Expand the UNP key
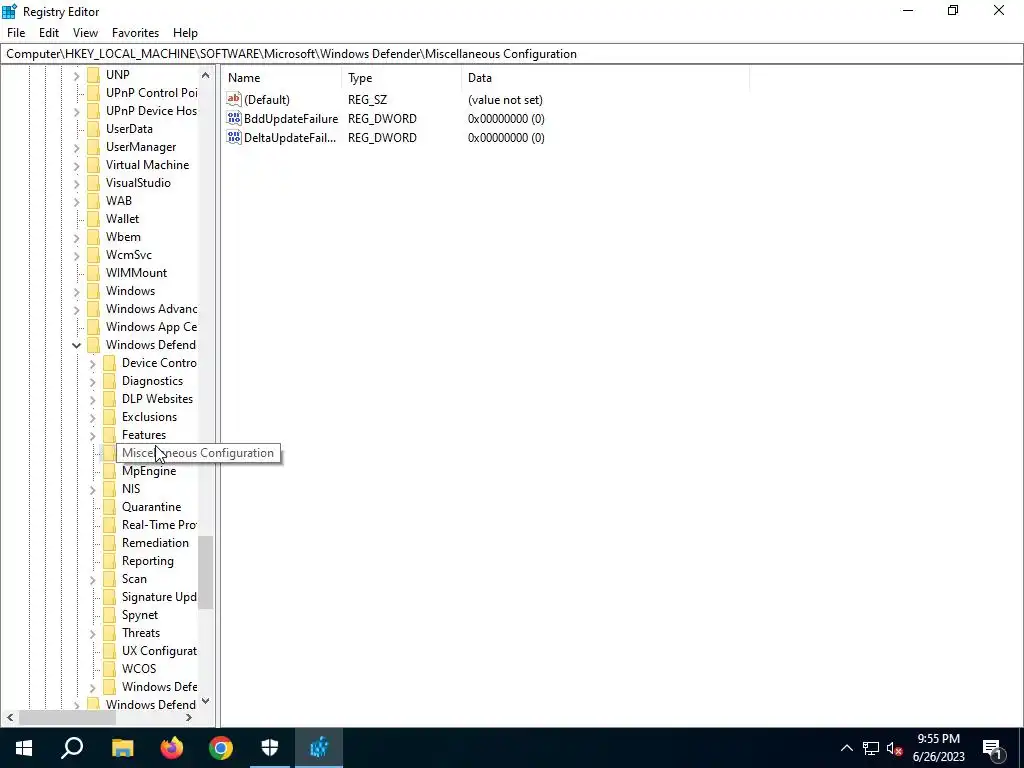Image resolution: width=1024 pixels, height=768 pixels. coord(76,75)
